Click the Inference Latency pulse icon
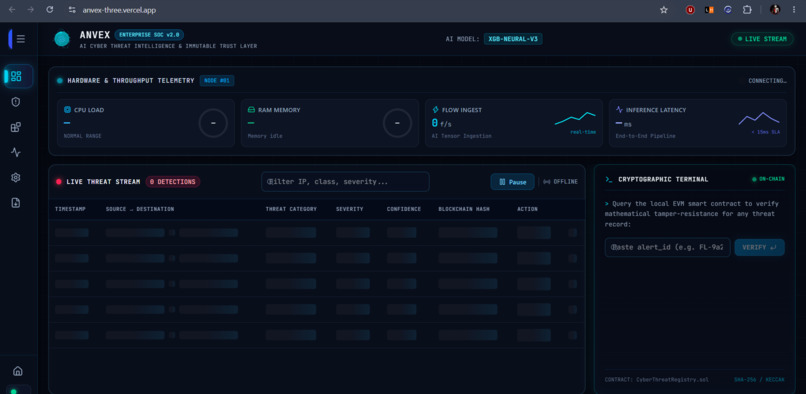This screenshot has width=806, height=394. pyautogui.click(x=619, y=110)
